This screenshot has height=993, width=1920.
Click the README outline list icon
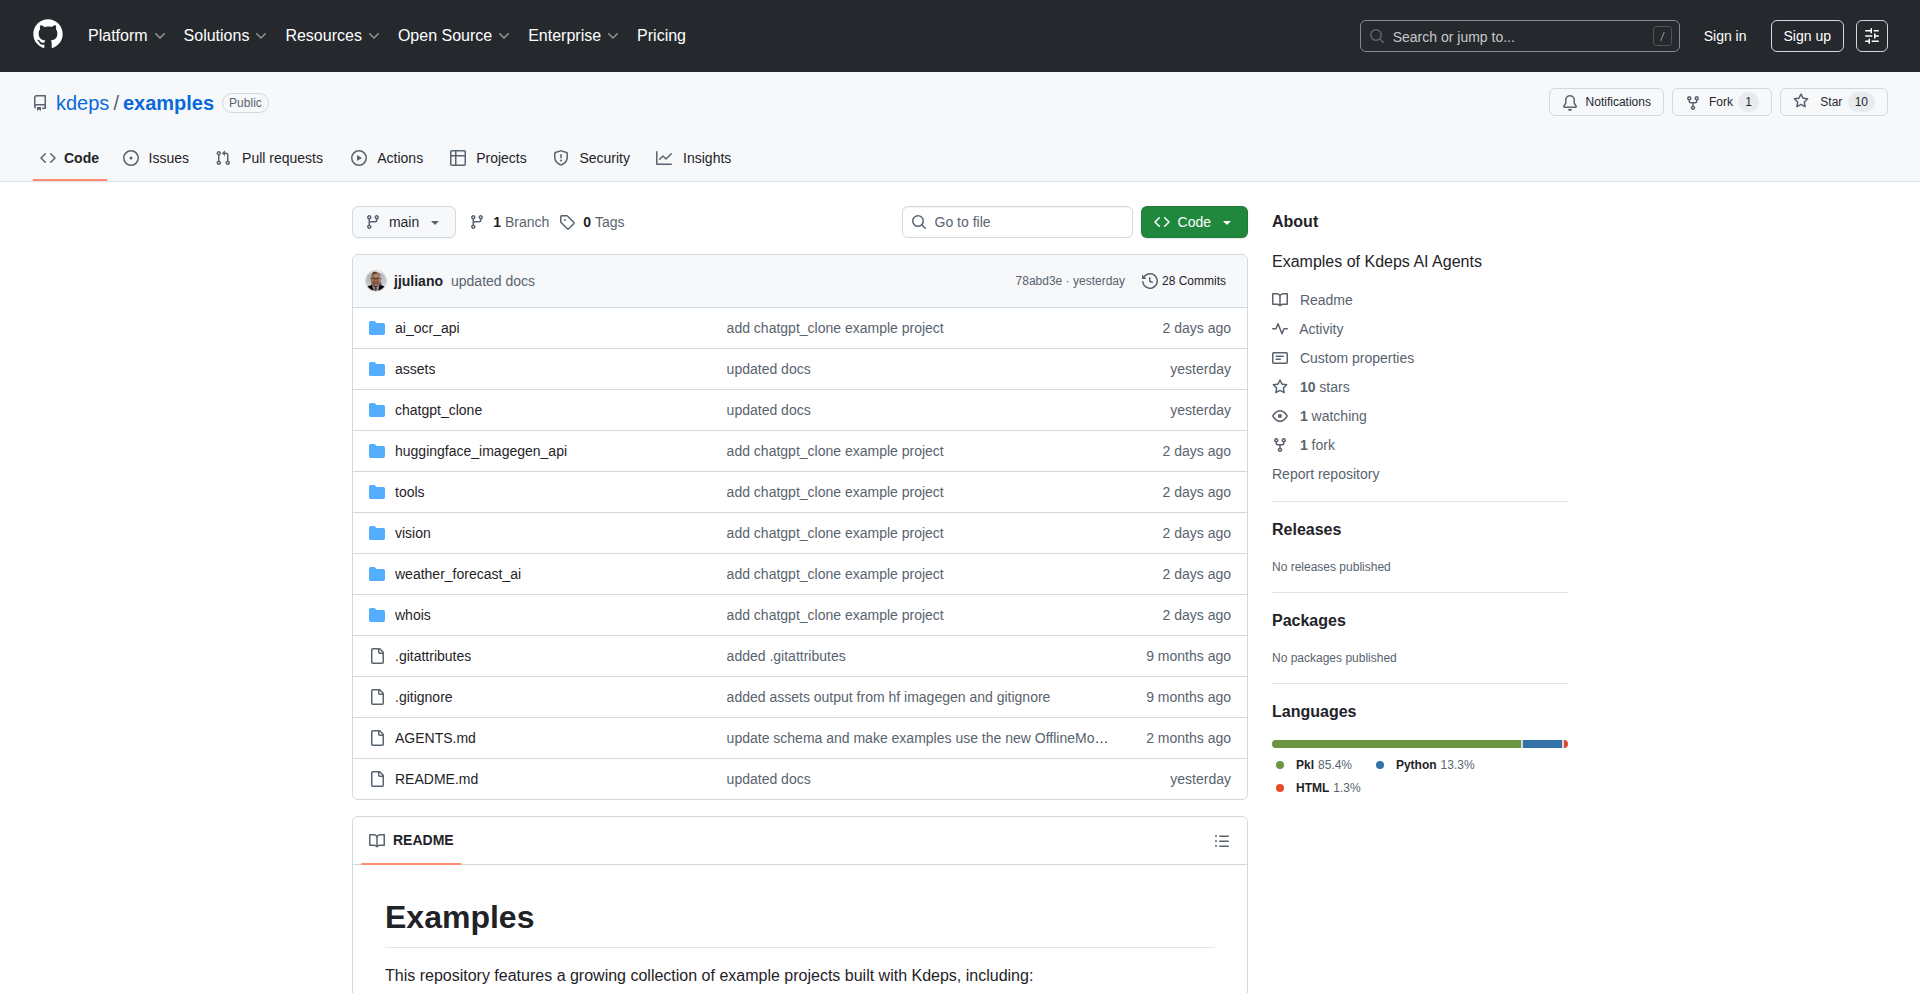(1221, 841)
